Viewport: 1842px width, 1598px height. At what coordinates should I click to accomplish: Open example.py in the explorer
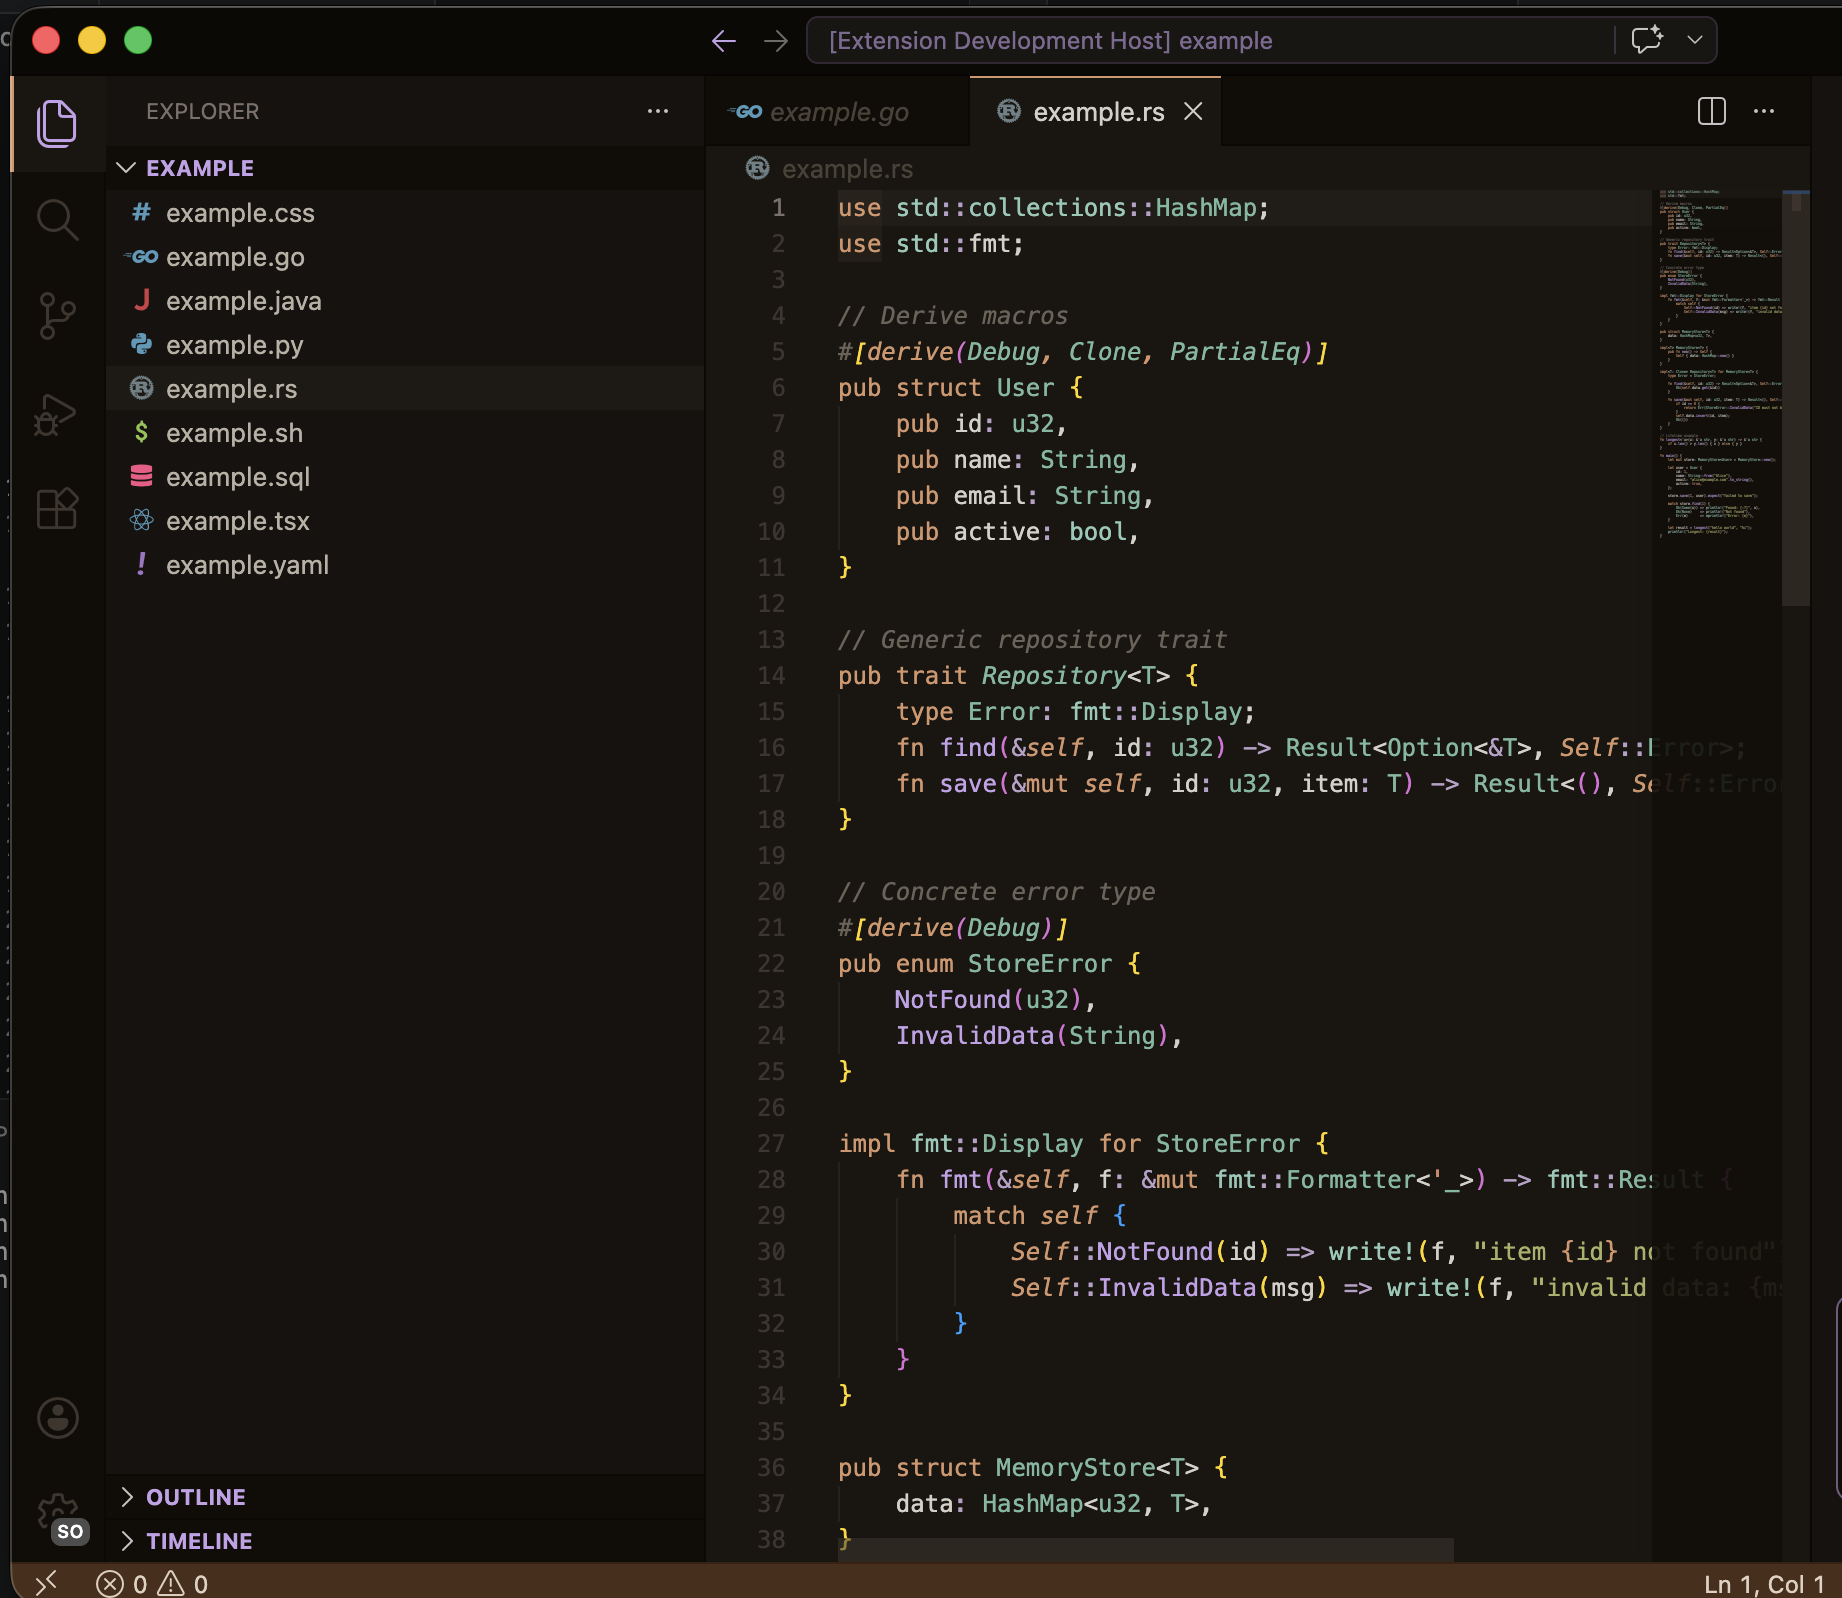(405, 345)
